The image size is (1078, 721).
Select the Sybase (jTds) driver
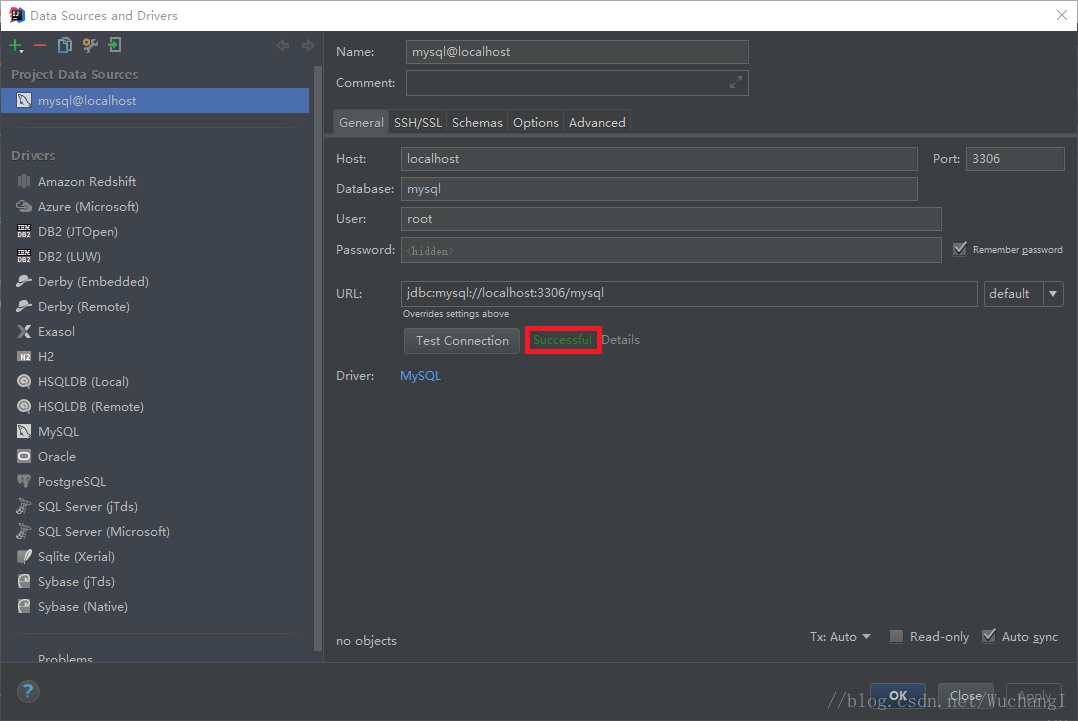[x=76, y=581]
